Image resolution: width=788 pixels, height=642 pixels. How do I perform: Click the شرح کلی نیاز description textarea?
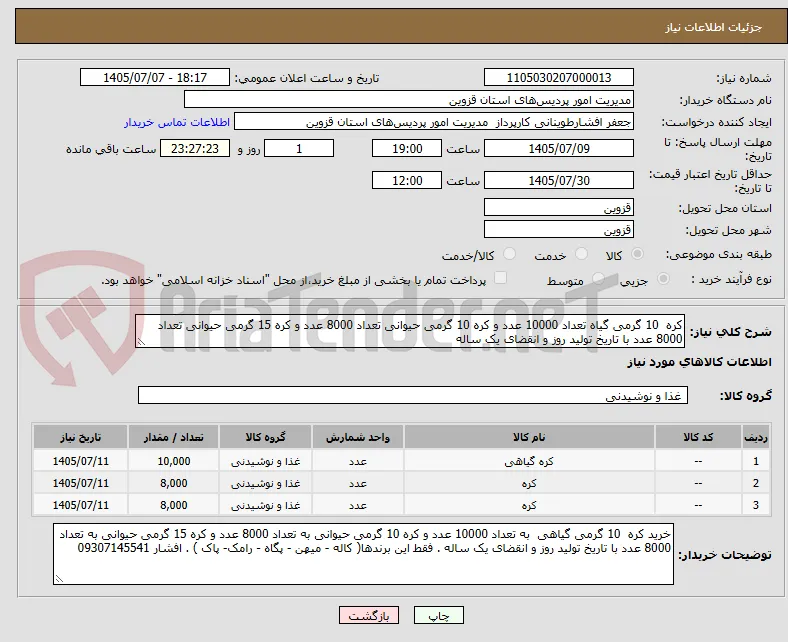click(x=410, y=332)
